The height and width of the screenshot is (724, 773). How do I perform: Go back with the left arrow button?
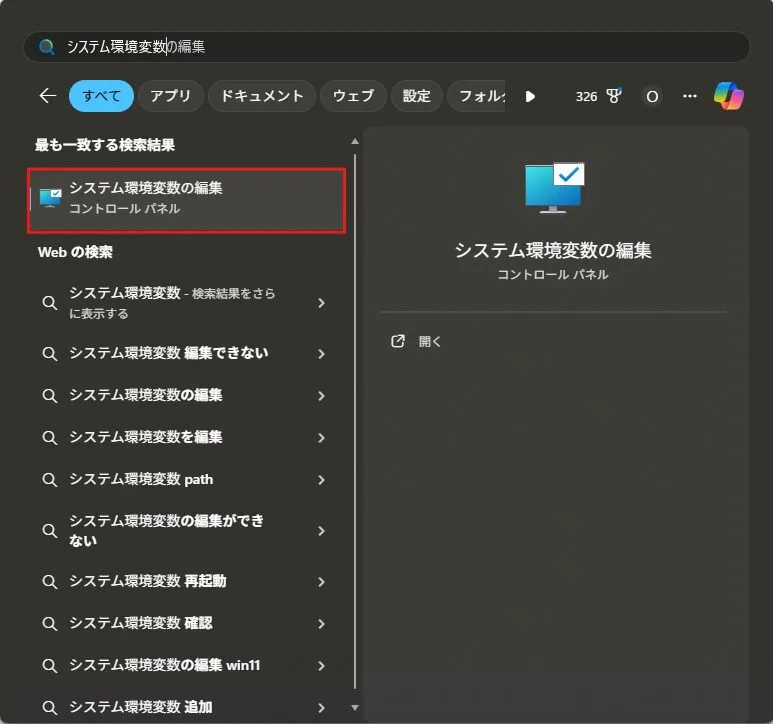[x=48, y=96]
